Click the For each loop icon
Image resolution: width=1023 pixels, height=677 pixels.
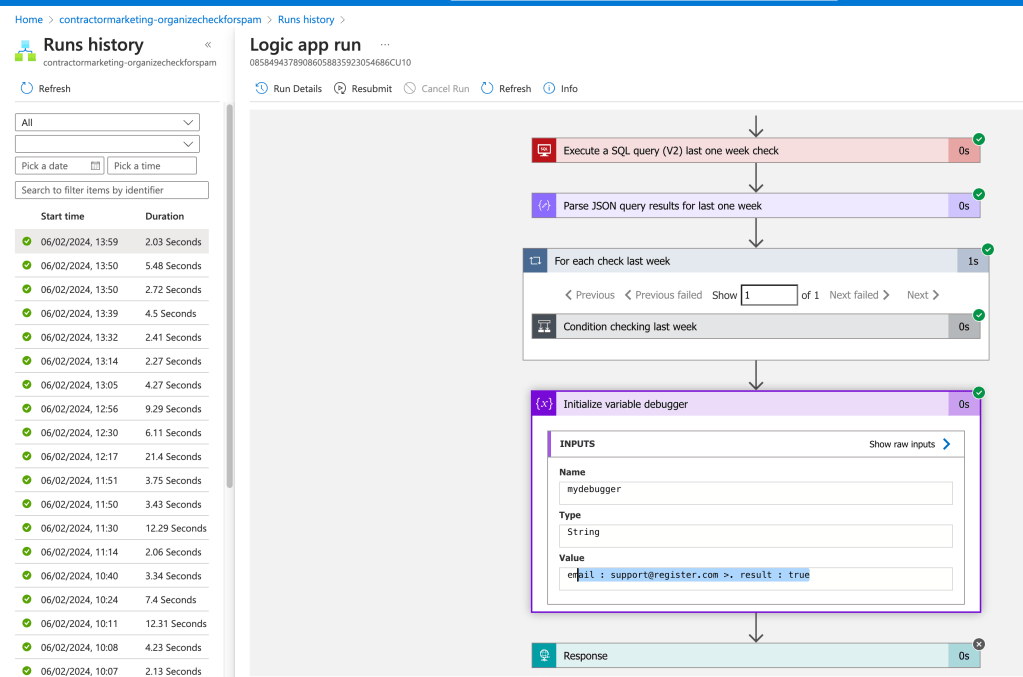[535, 261]
